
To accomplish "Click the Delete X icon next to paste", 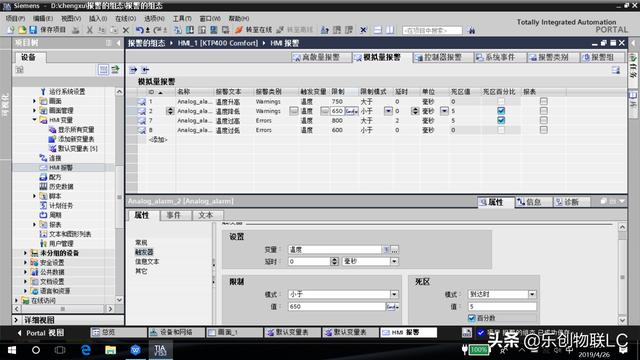I will point(126,30).
